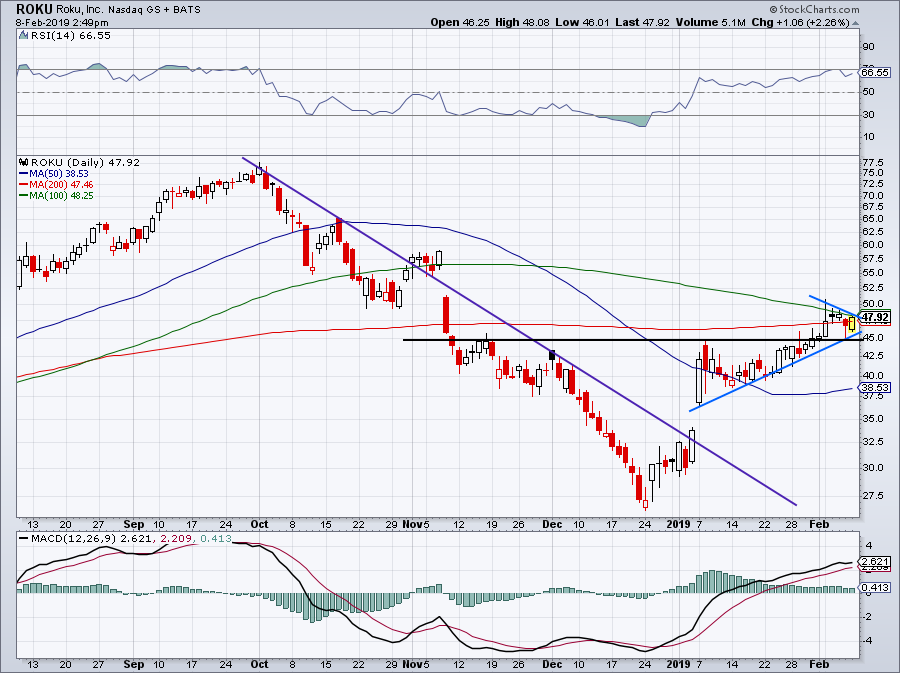The height and width of the screenshot is (673, 900).
Task: Click the 'Roku, Inc.' company name
Action: pos(79,10)
